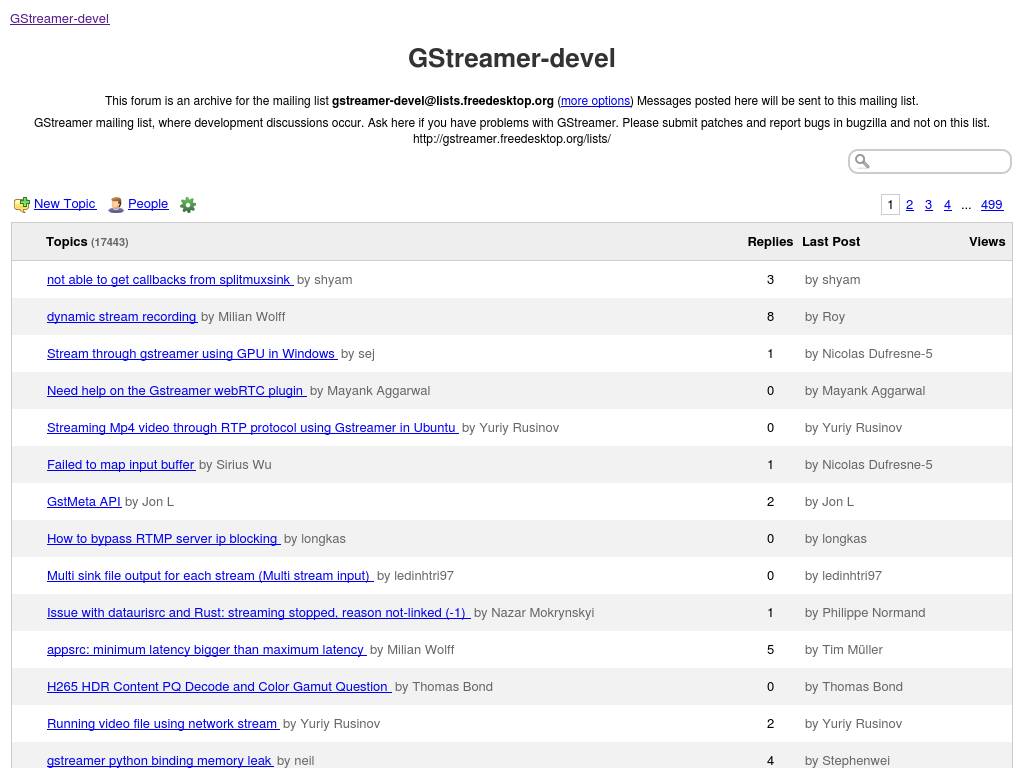Open 'Running video file using network stream'
The width and height of the screenshot is (1024, 768).
coord(163,724)
